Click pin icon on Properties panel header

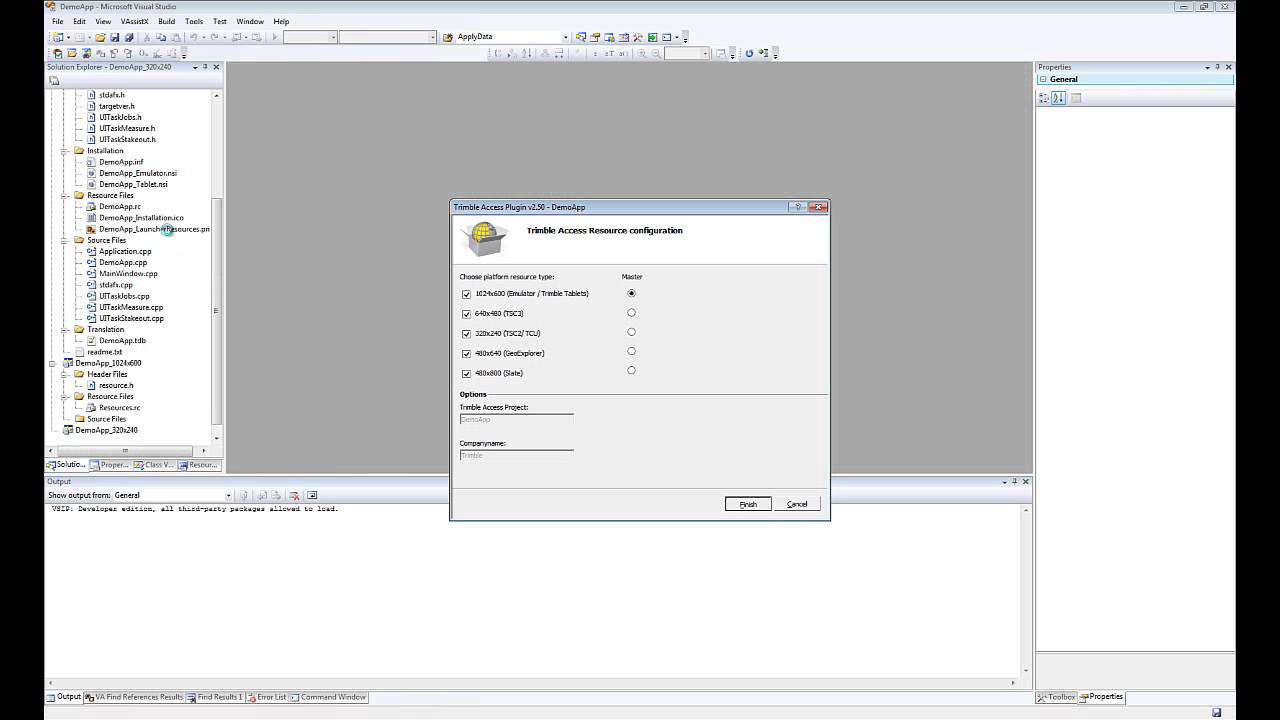(1217, 67)
